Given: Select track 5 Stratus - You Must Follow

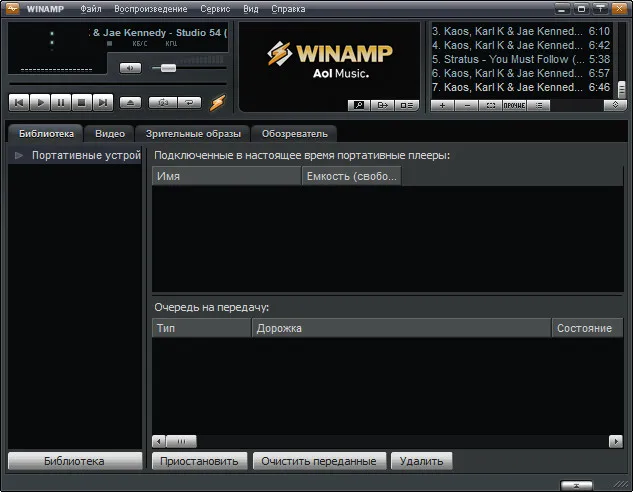Looking at the screenshot, I should click(521, 59).
